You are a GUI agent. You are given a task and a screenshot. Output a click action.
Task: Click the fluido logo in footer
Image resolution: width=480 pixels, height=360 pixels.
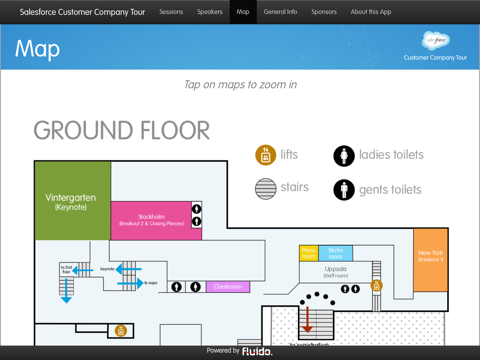point(257,352)
